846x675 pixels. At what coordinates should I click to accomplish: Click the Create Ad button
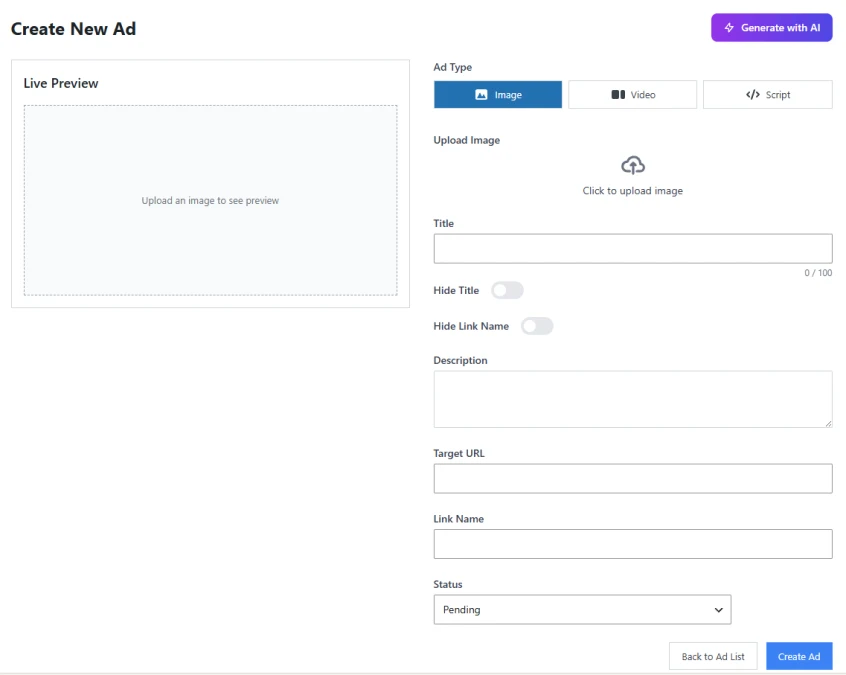click(799, 656)
